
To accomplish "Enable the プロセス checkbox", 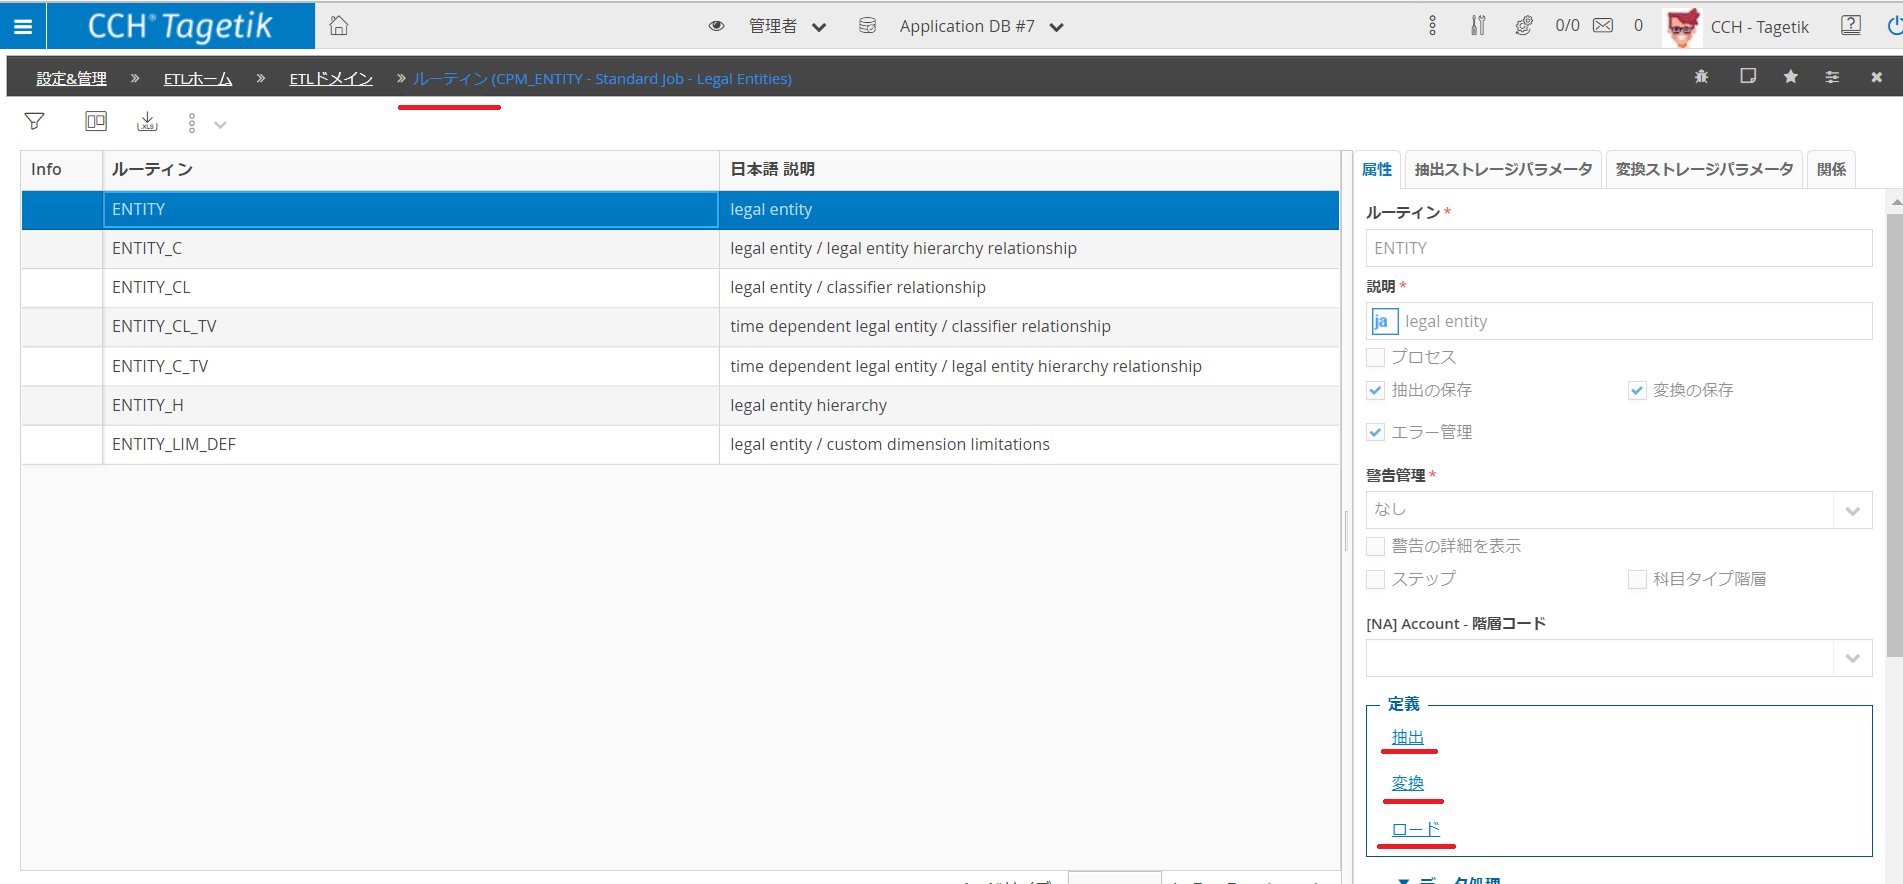I will point(1376,357).
